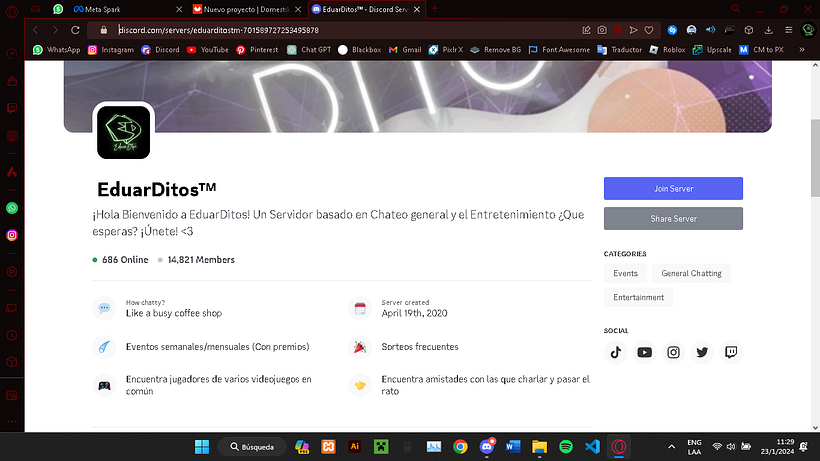Open the YouTube social link icon

coord(644,352)
